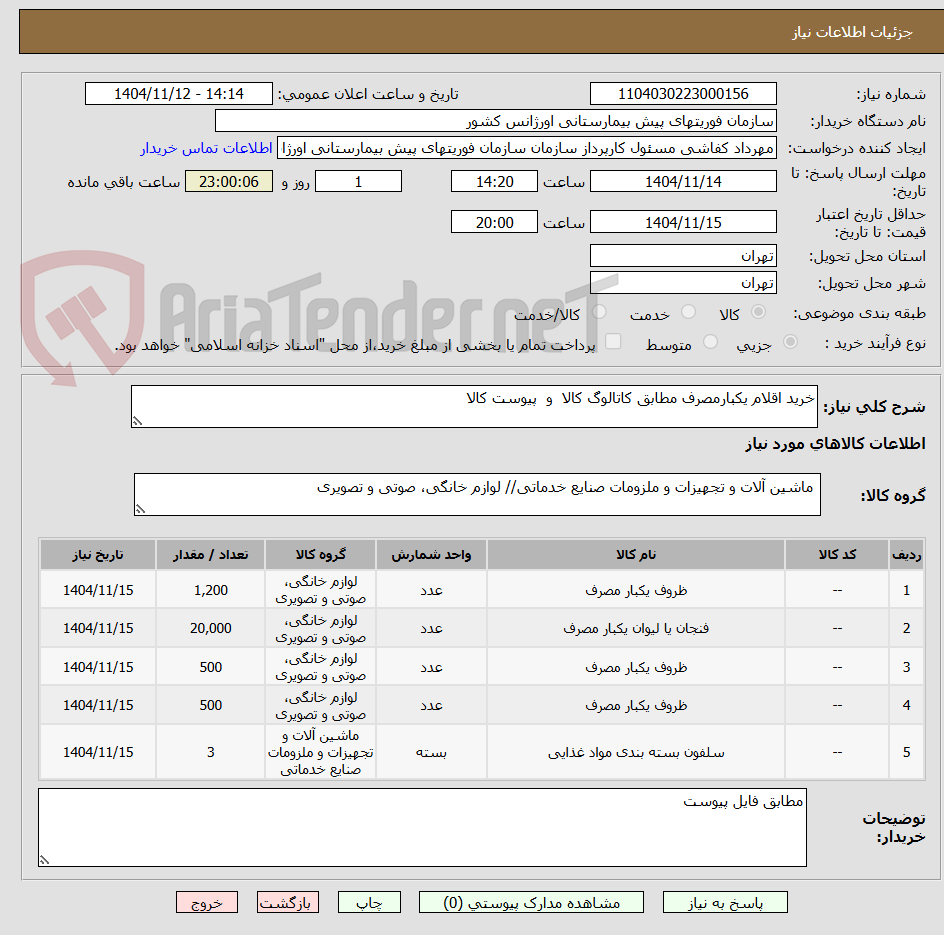Click the request creator name field
Image resolution: width=944 pixels, height=935 pixels.
pyautogui.click(x=527, y=148)
